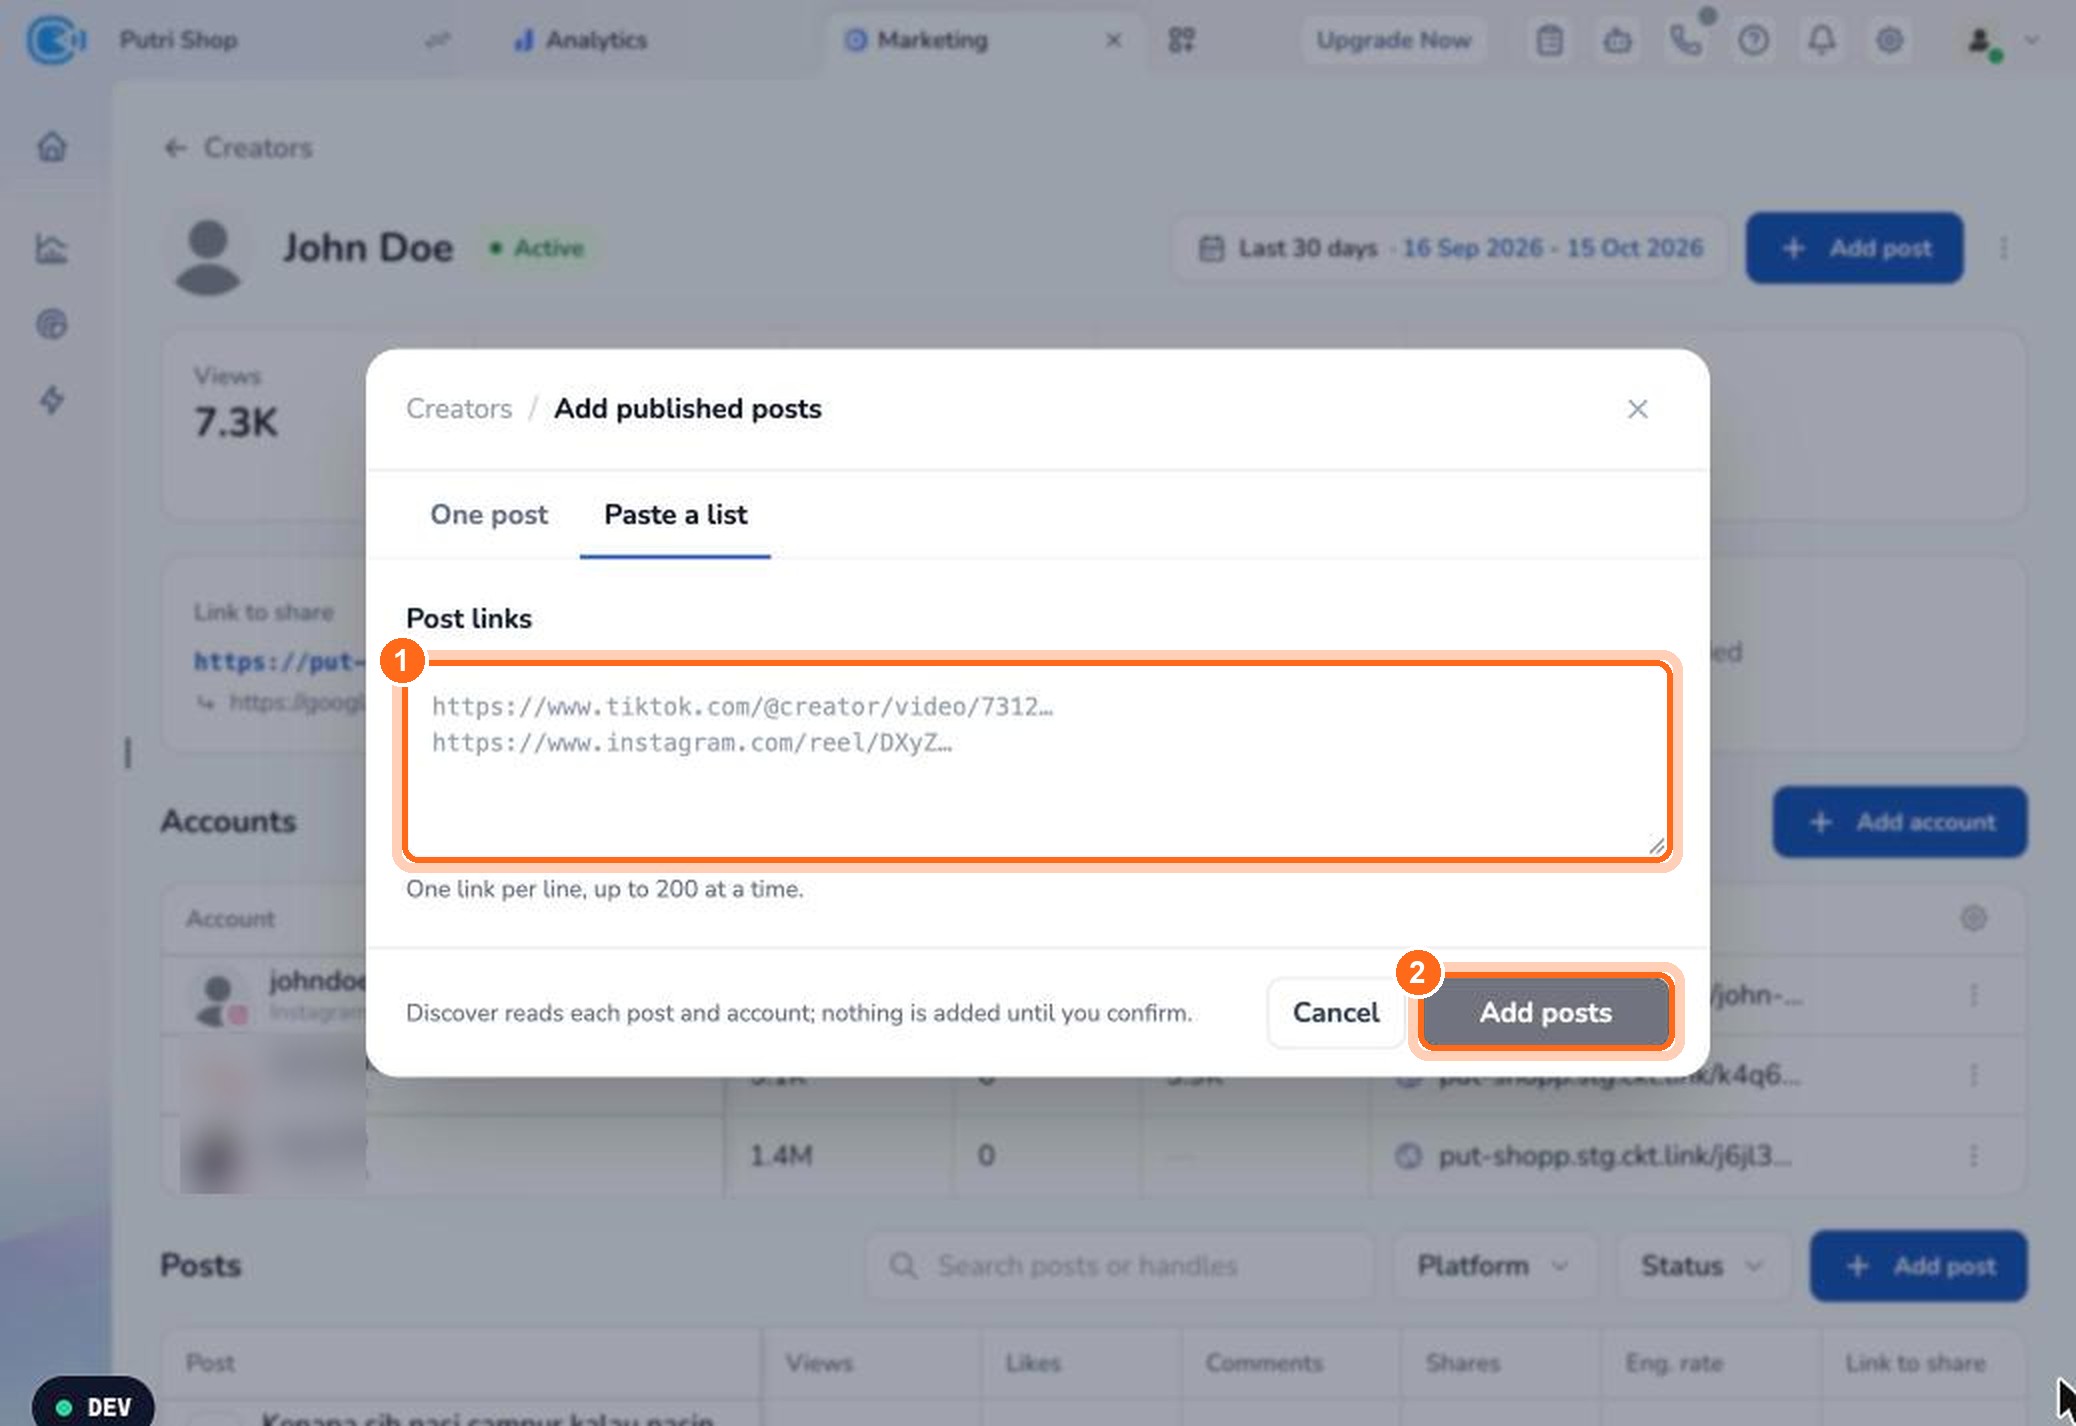Screen dimensions: 2076x1426
Task: Open Accounts table column settings gear
Action: [1973, 918]
